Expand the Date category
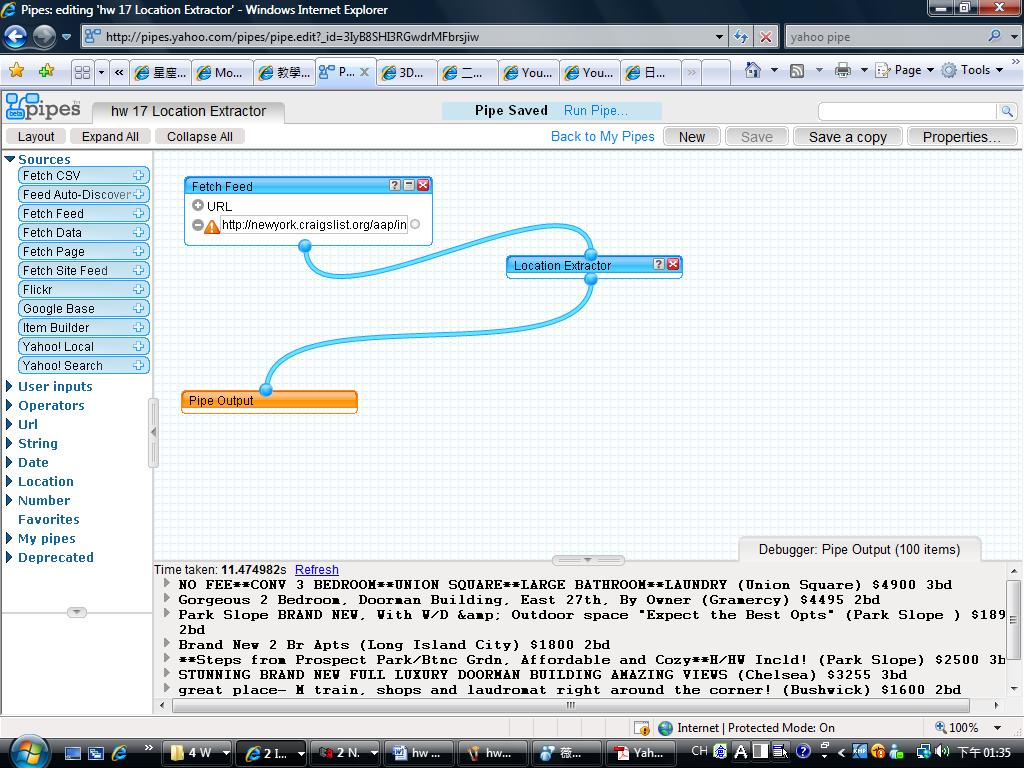 click(x=9, y=462)
